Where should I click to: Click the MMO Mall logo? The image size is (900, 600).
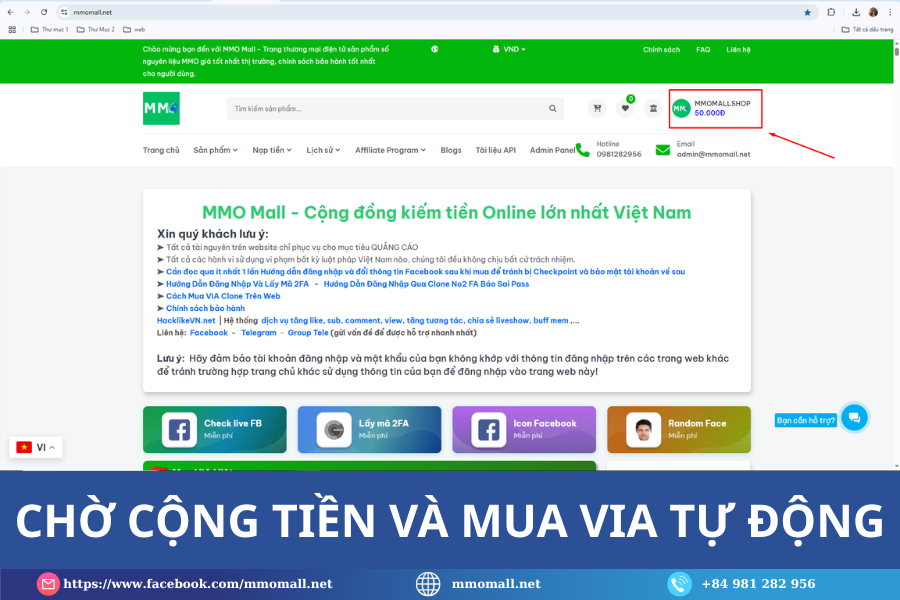(161, 108)
